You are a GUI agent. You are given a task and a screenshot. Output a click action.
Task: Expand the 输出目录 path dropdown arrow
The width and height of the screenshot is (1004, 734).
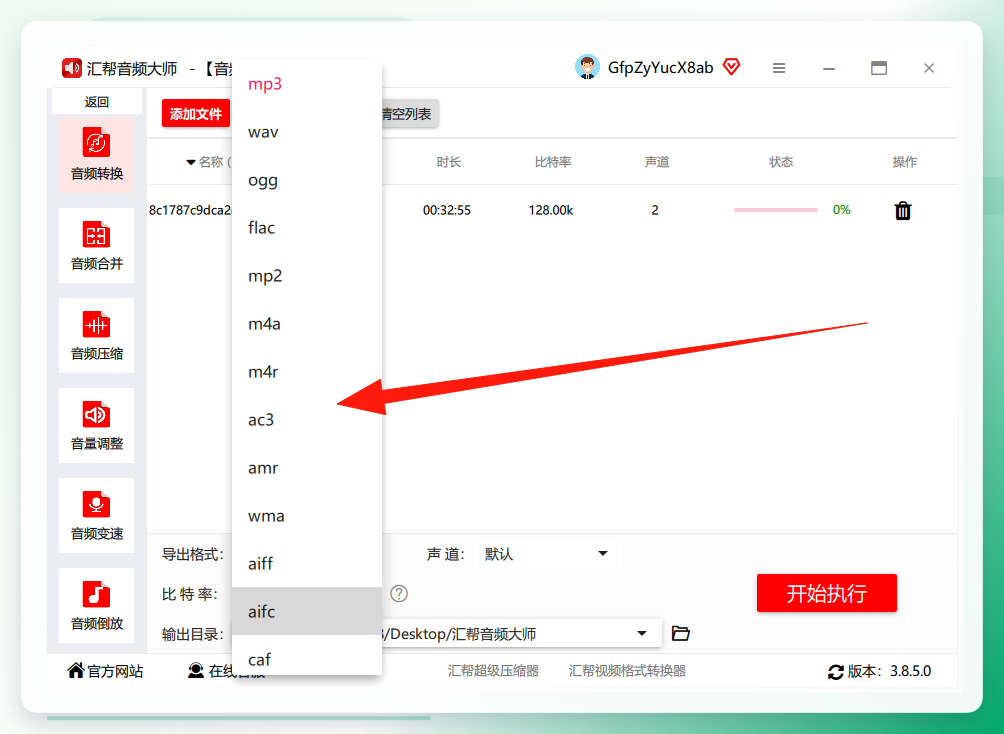642,633
